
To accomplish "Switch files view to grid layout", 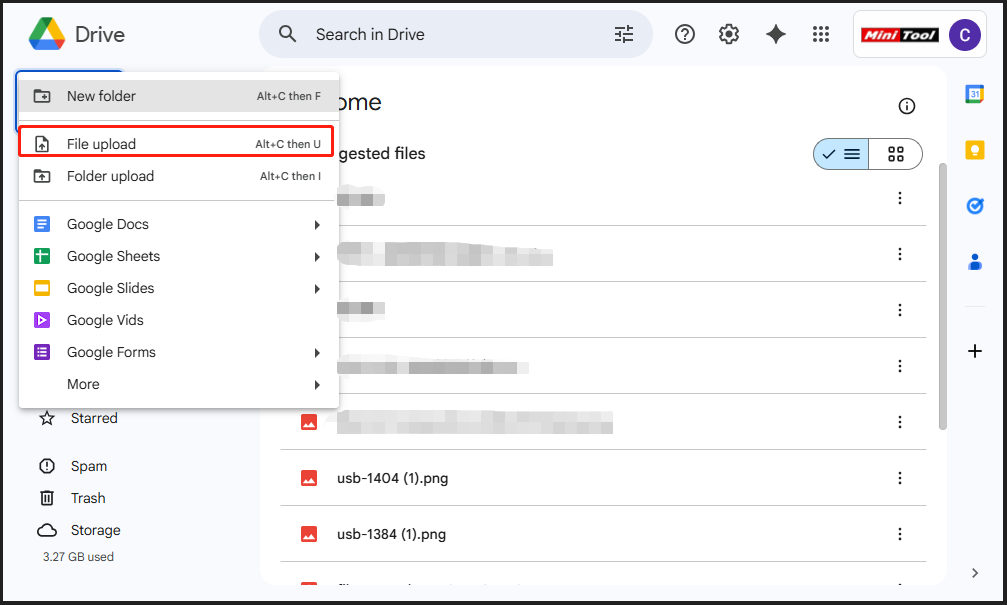I will [x=895, y=154].
